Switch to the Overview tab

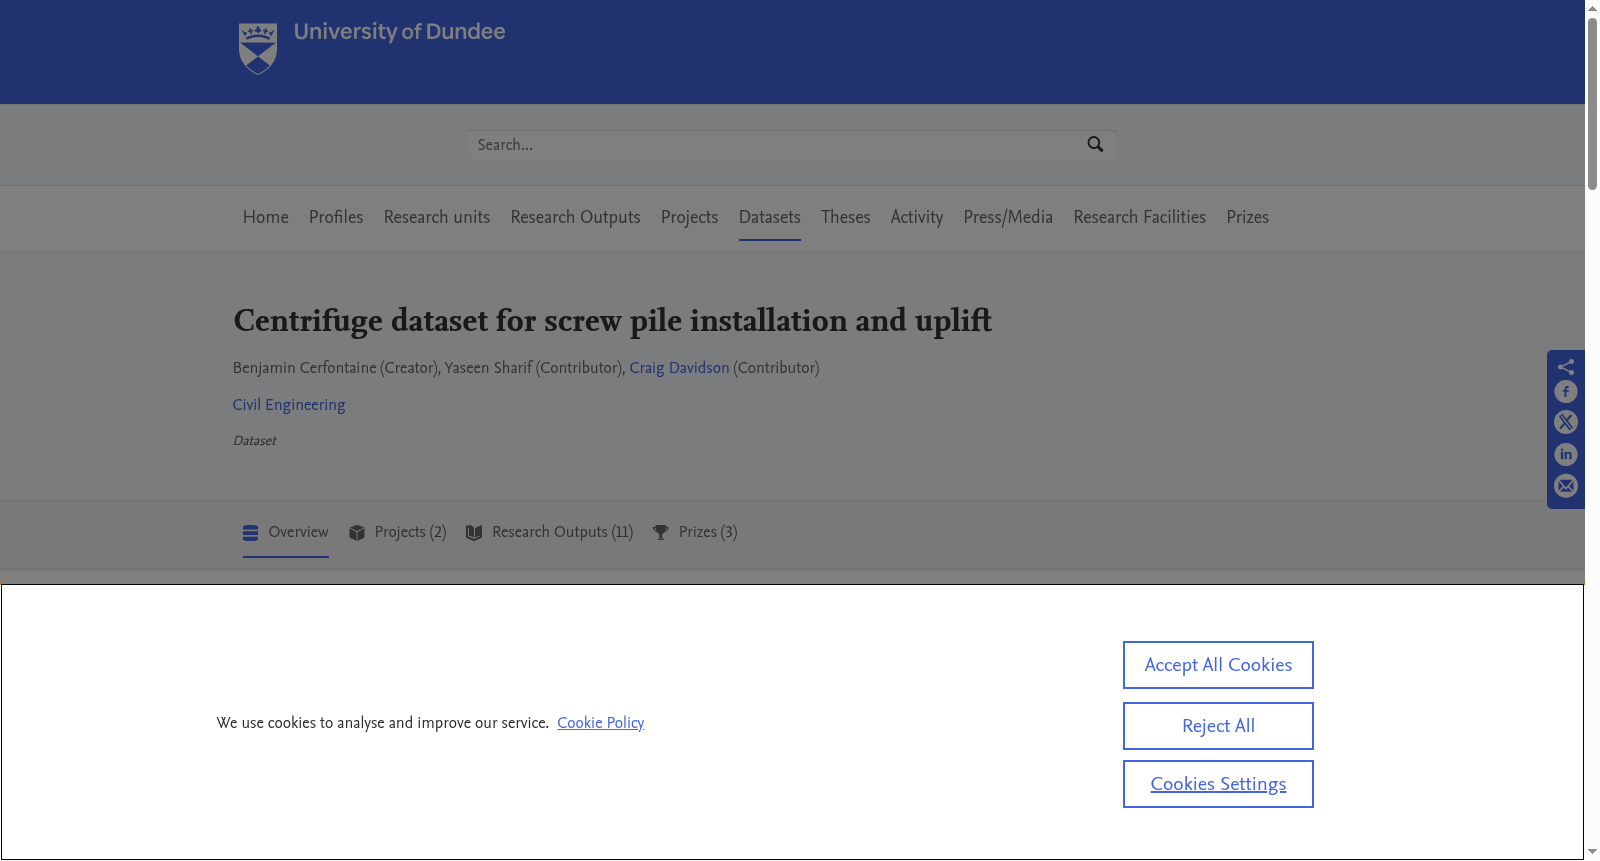(x=286, y=533)
